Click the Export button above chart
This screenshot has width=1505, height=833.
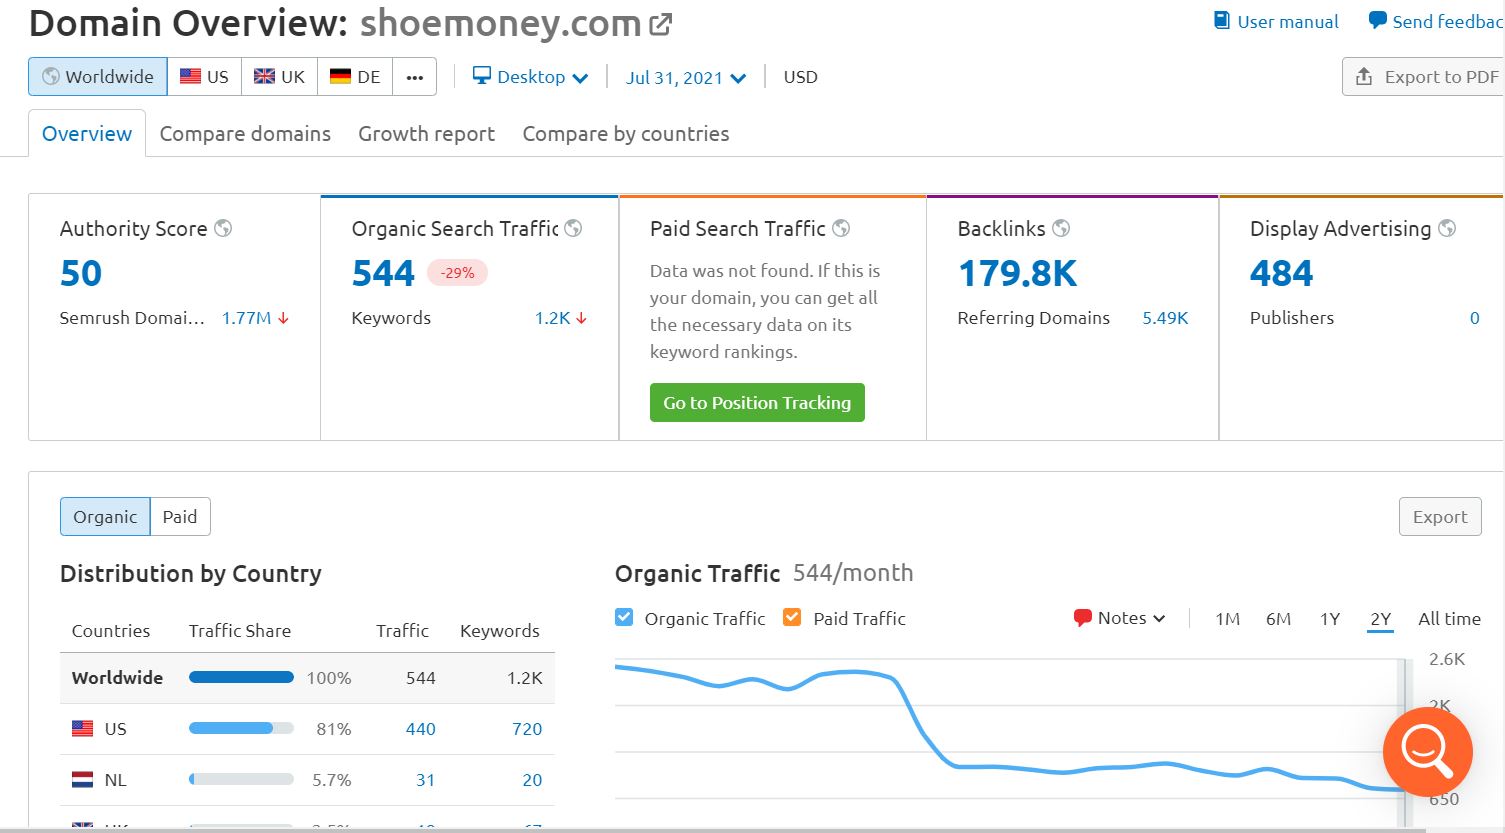1440,517
